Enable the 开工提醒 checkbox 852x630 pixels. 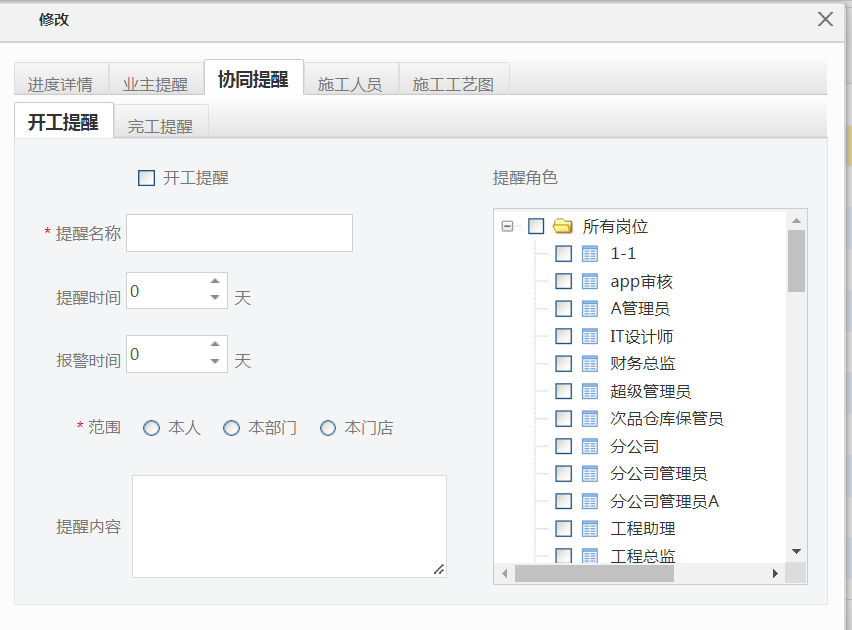pos(147,178)
